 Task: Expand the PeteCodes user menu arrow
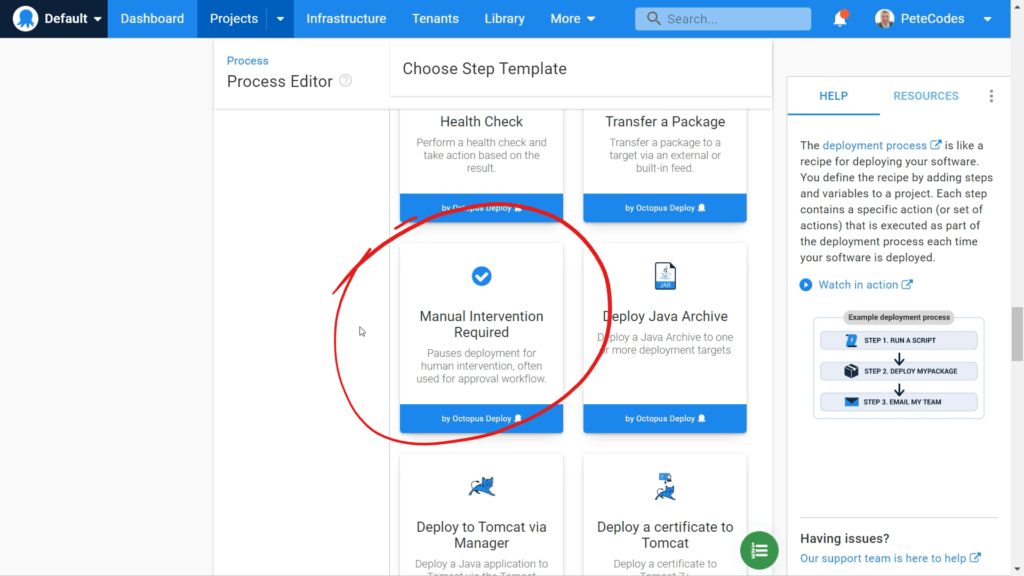(x=987, y=19)
